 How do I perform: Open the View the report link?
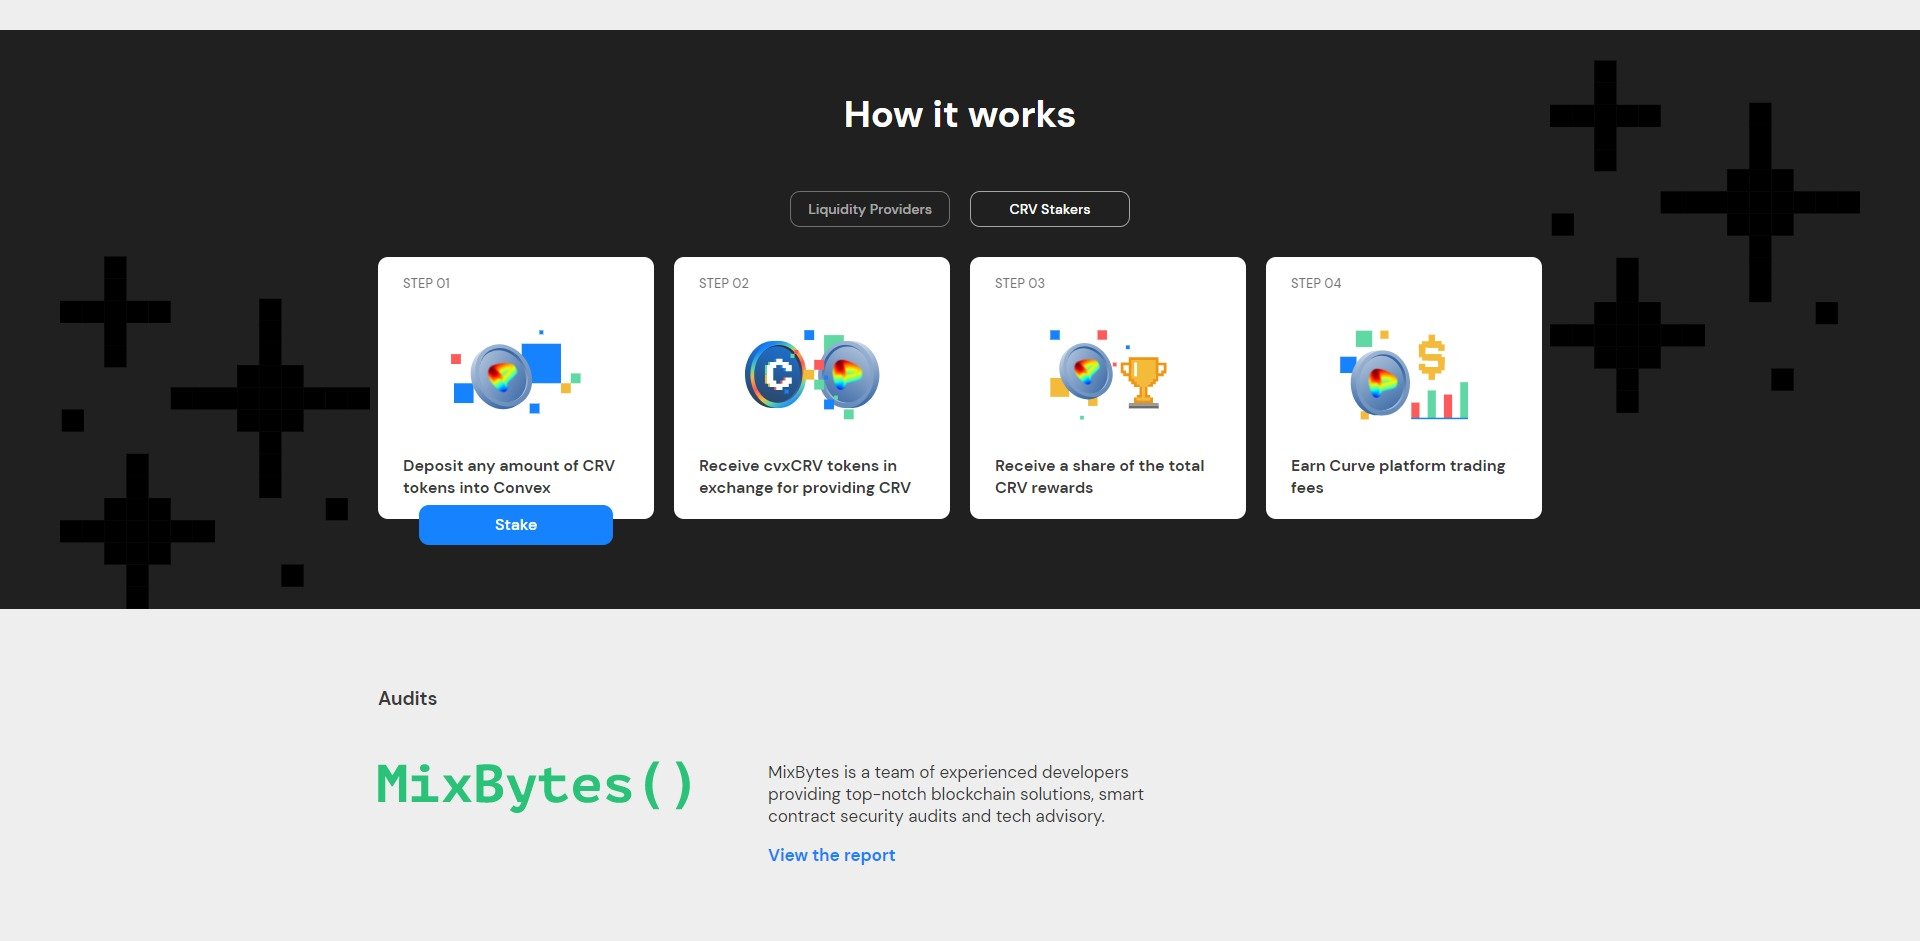pyautogui.click(x=831, y=855)
